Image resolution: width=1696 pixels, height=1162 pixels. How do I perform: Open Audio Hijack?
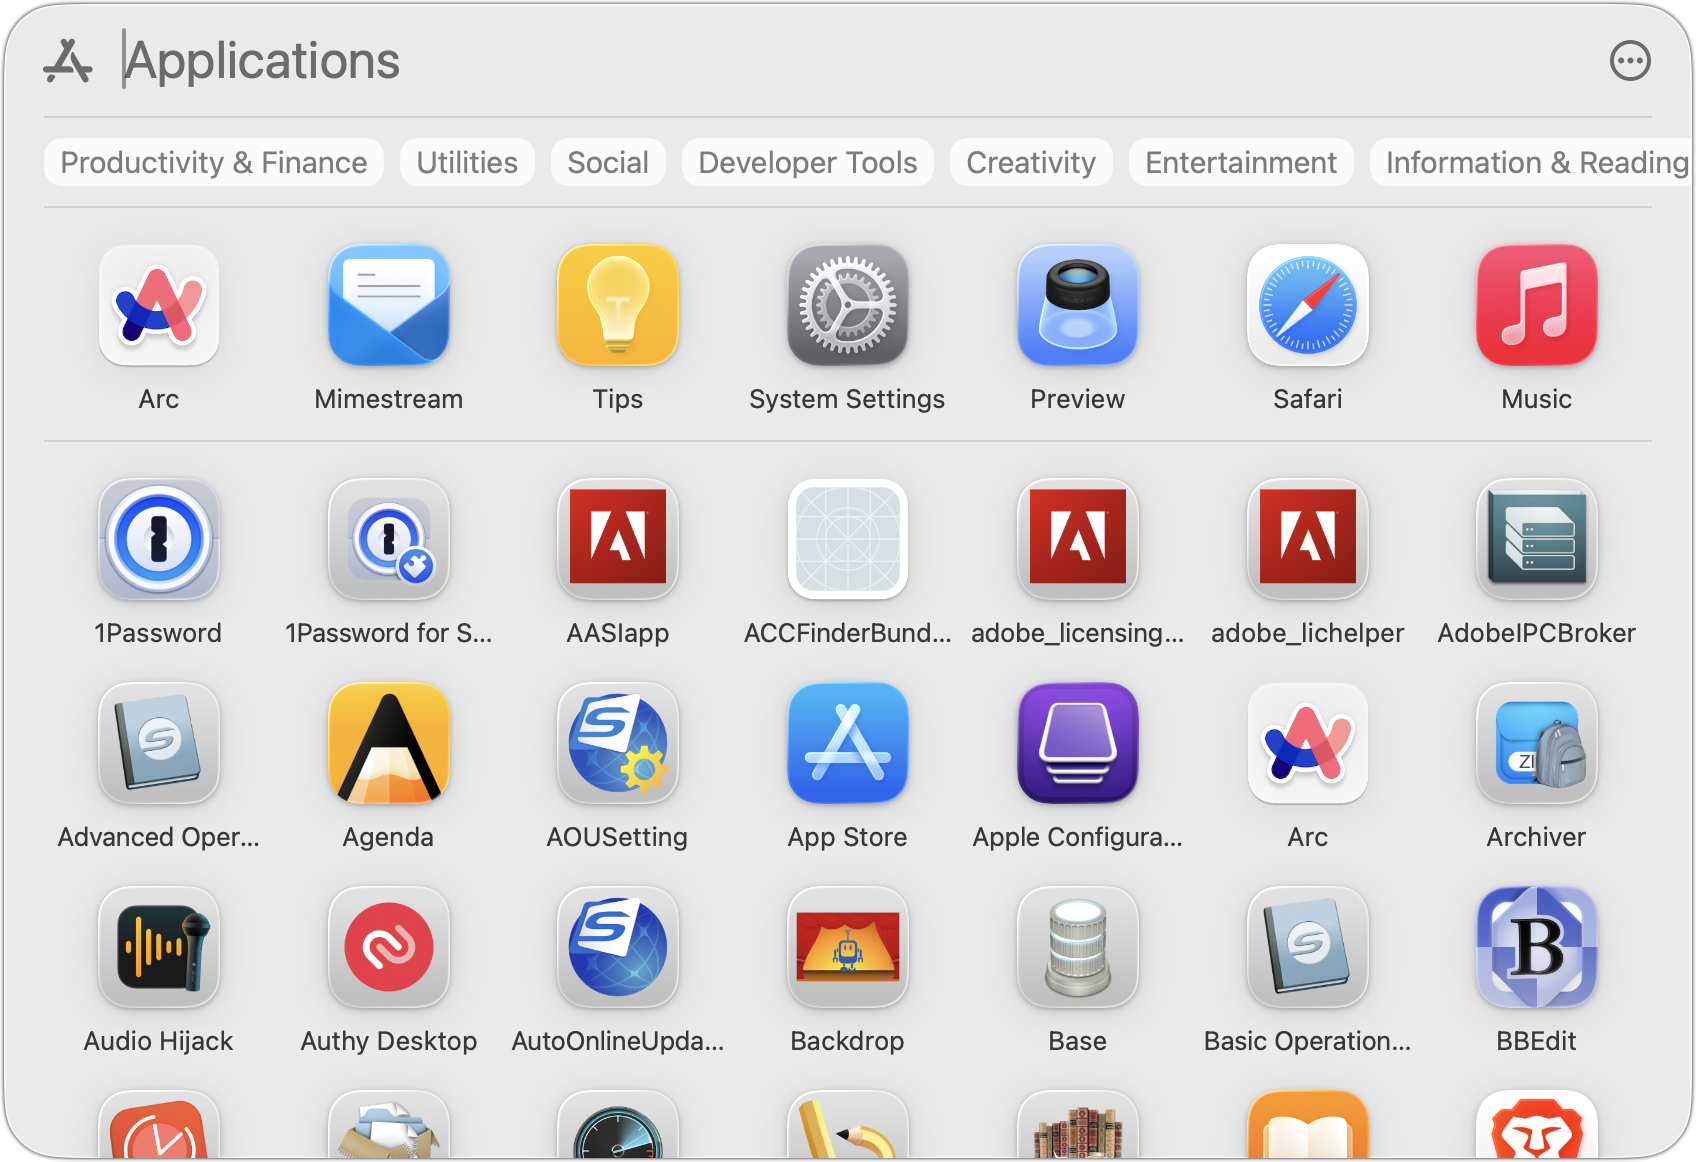158,948
